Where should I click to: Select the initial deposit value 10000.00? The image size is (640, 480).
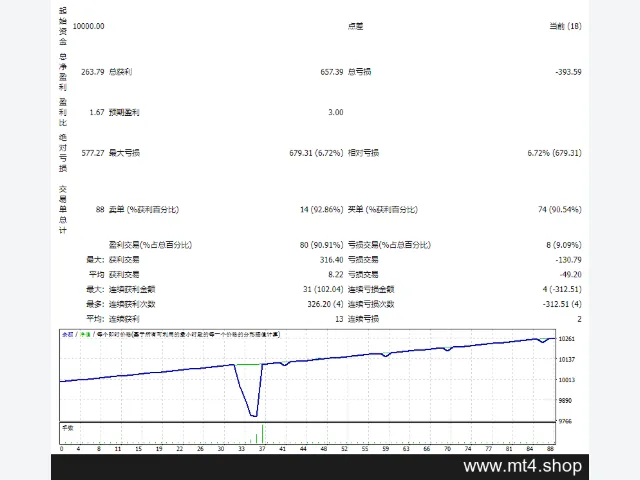88,26
